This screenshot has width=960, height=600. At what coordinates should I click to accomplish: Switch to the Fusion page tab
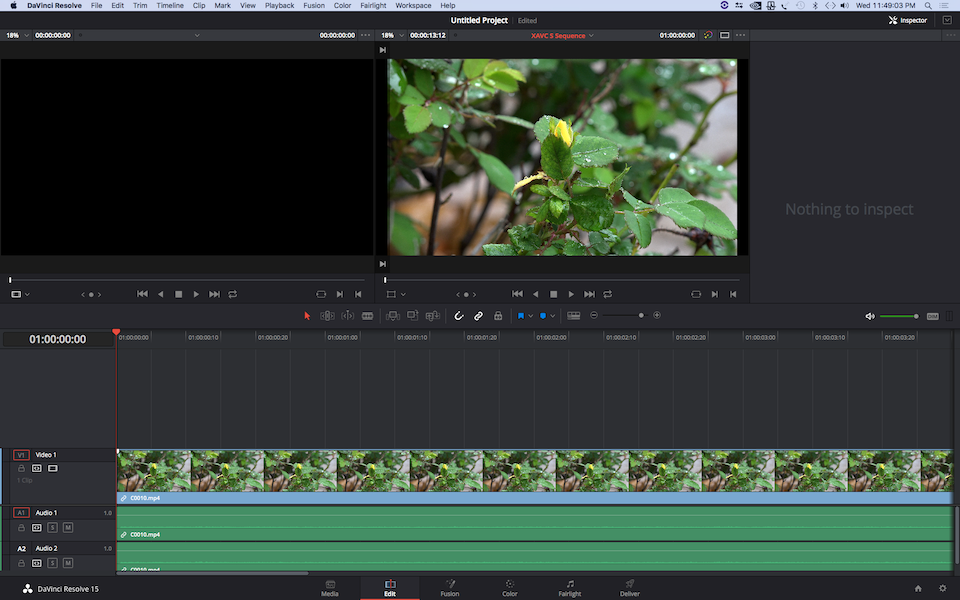coord(449,588)
